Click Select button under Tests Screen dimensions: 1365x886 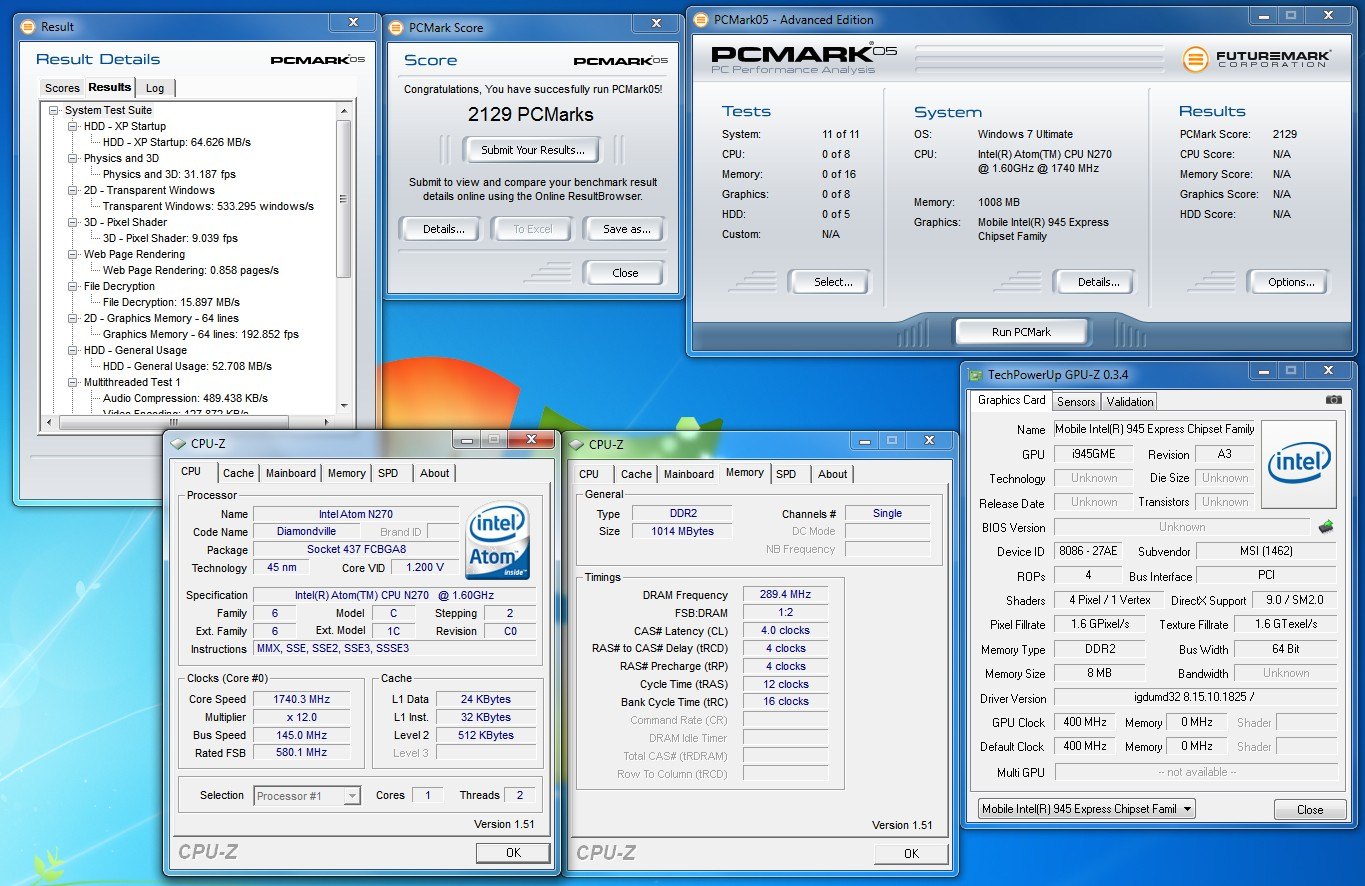(832, 282)
